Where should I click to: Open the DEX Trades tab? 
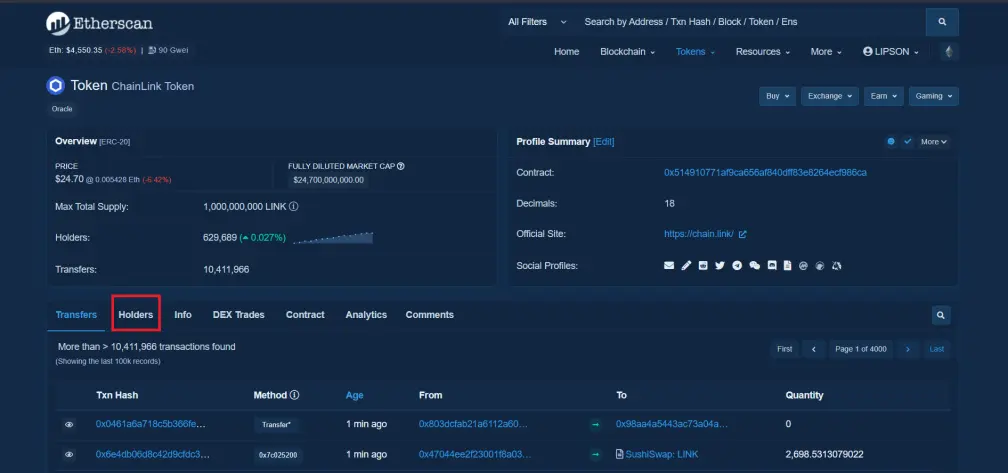coord(238,315)
